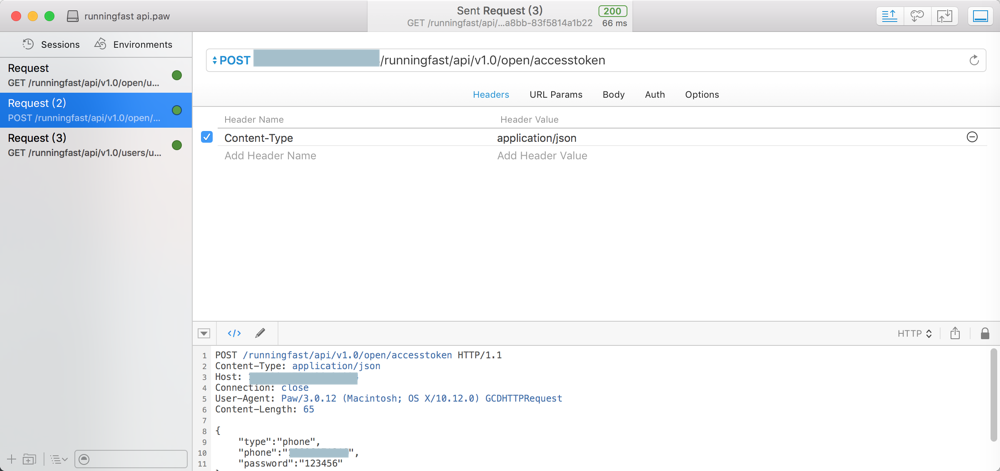Click the pencil edit icon in response bar
Screen dimensions: 1000x471
coord(260,333)
